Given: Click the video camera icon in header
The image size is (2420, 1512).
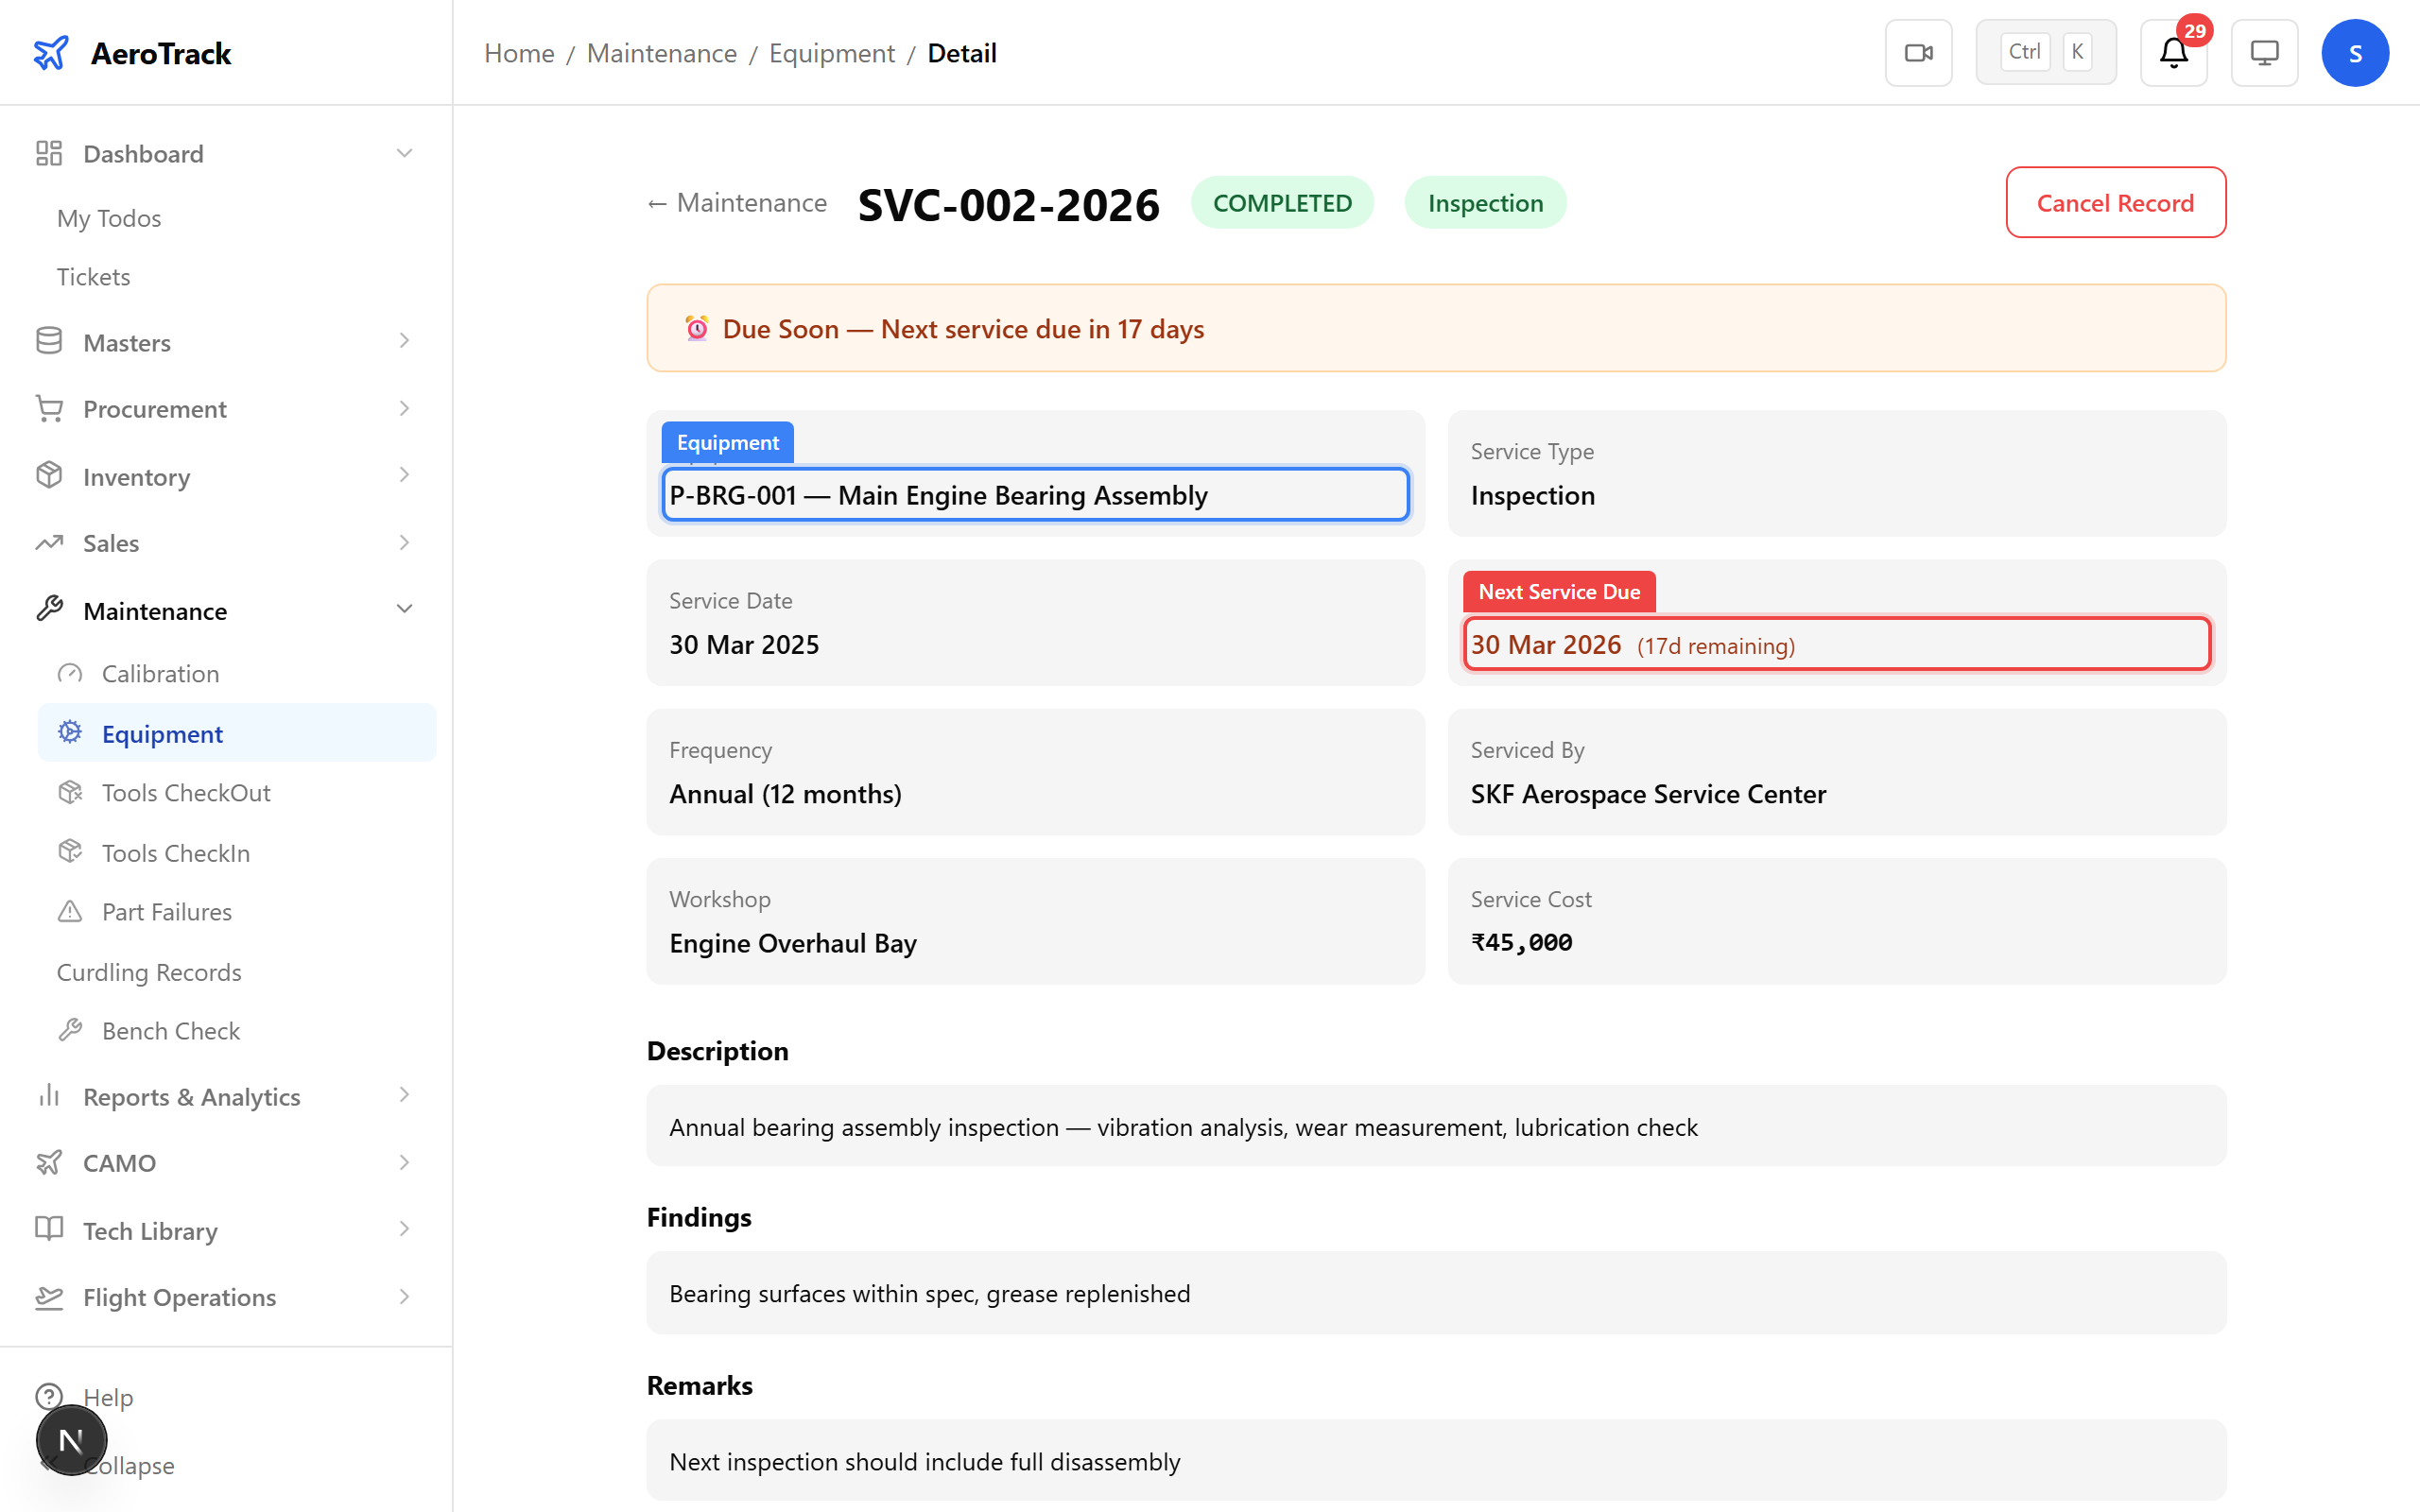Looking at the screenshot, I should click(x=1918, y=53).
